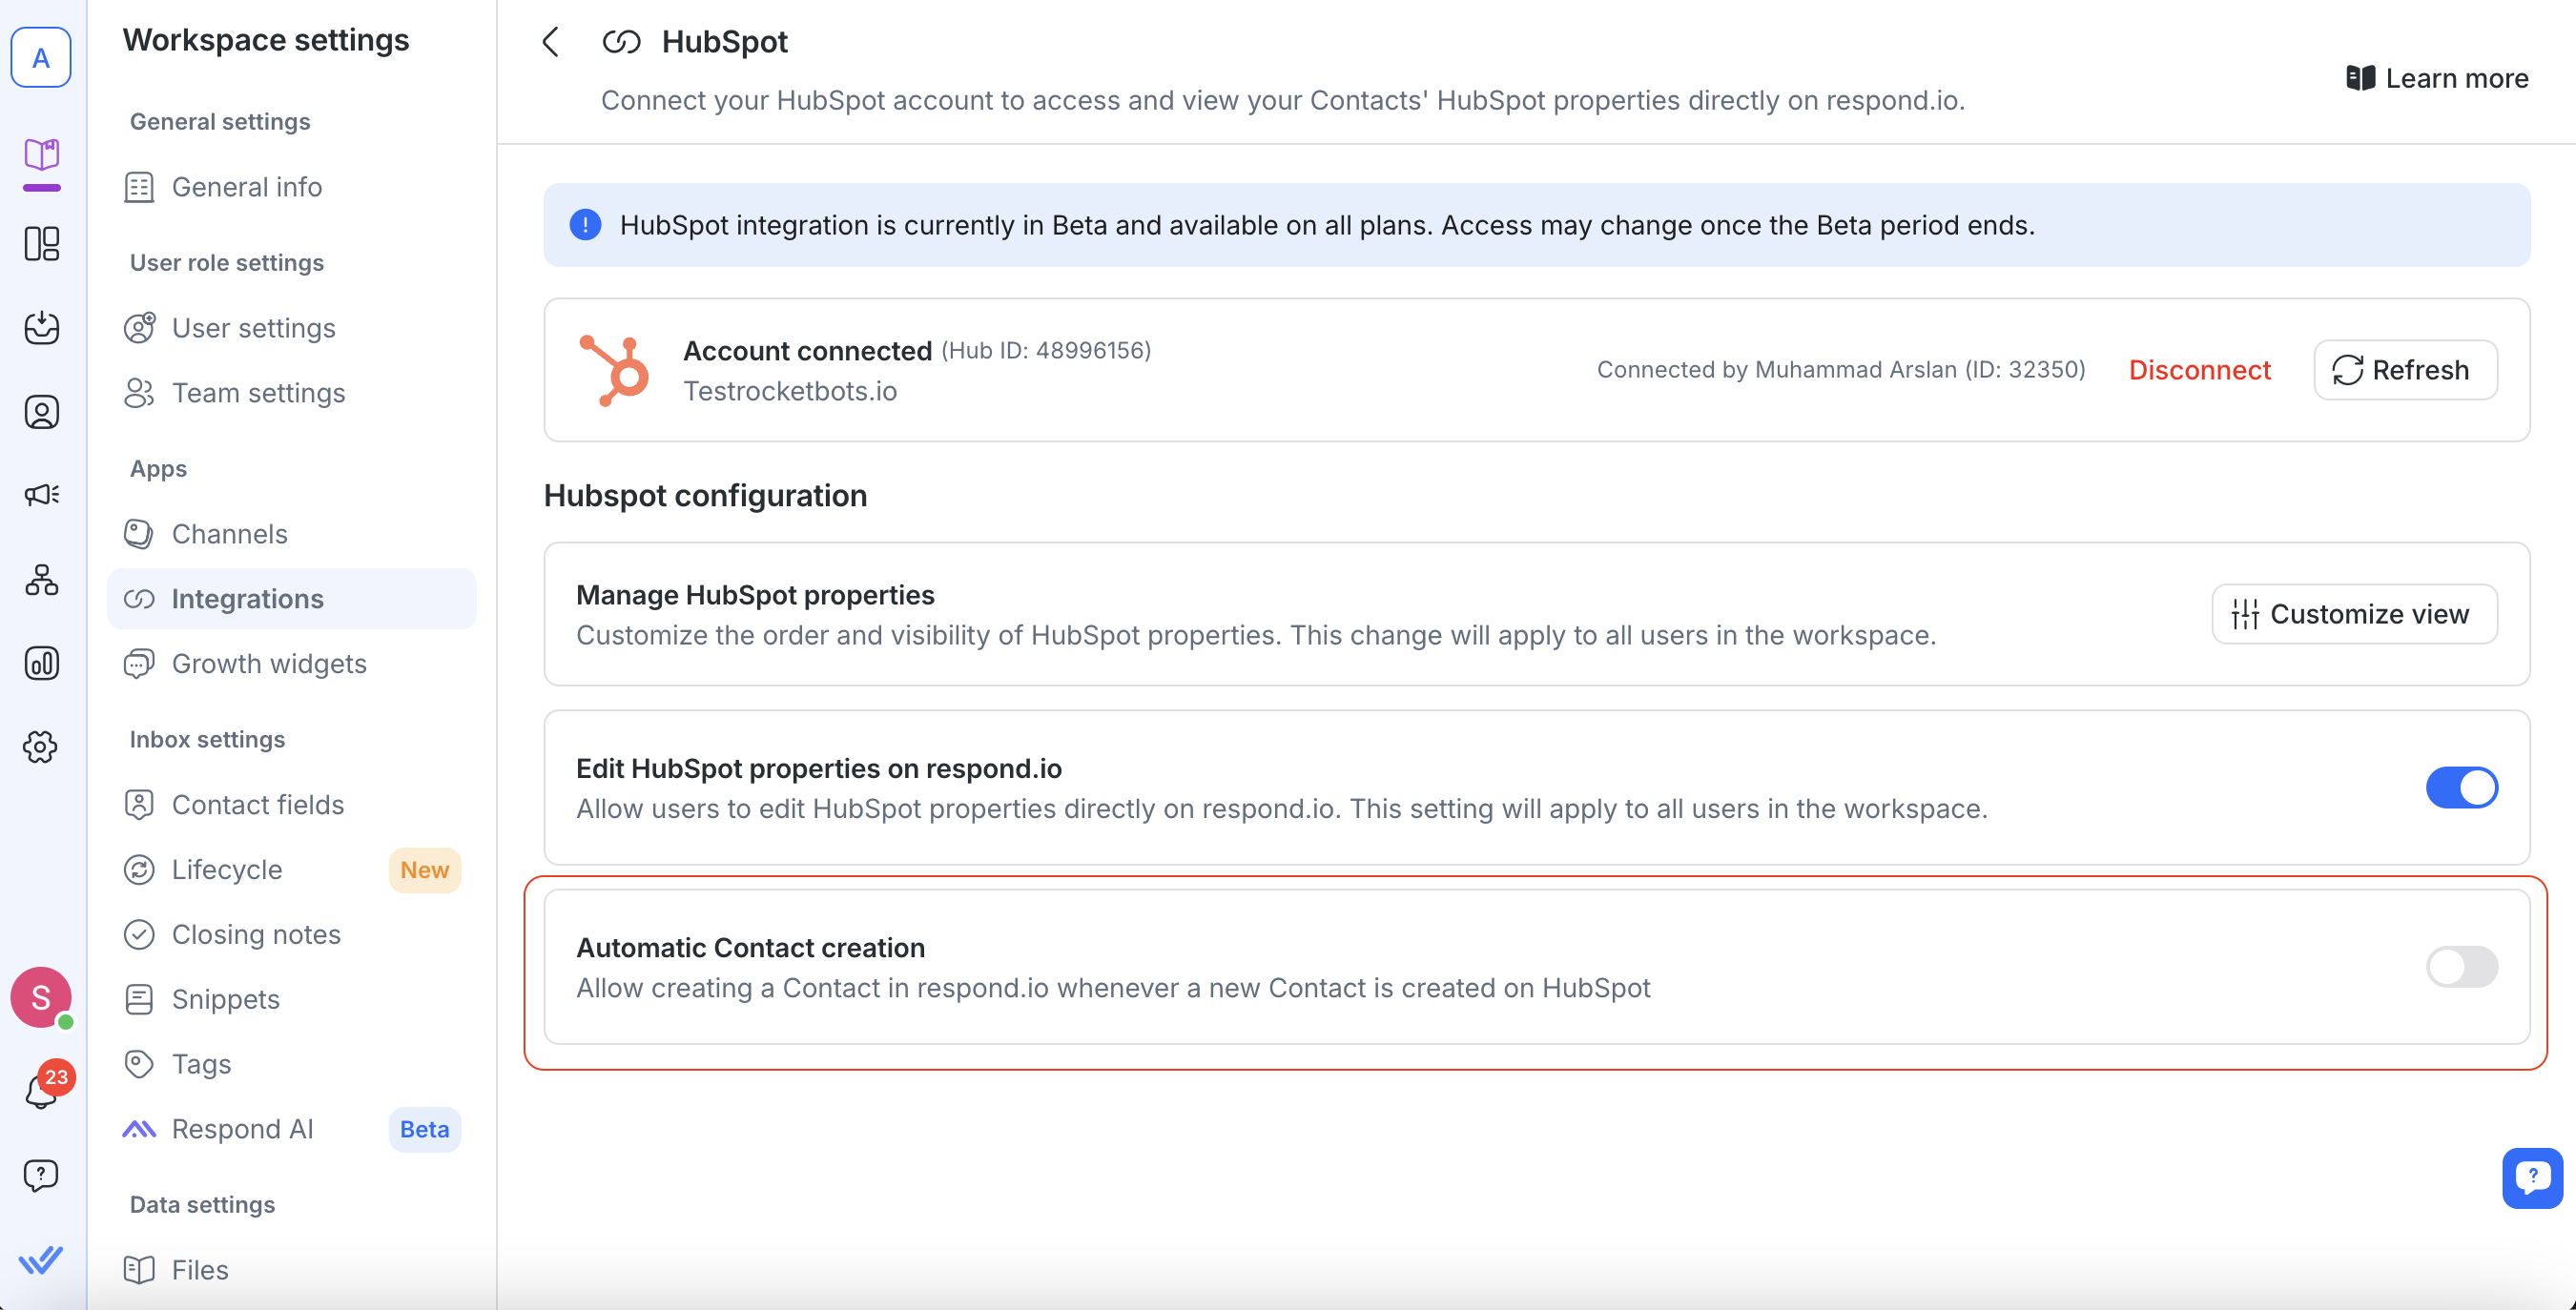Click the inbox download-tray icon in sidebar
The image size is (2576, 1310).
point(41,328)
